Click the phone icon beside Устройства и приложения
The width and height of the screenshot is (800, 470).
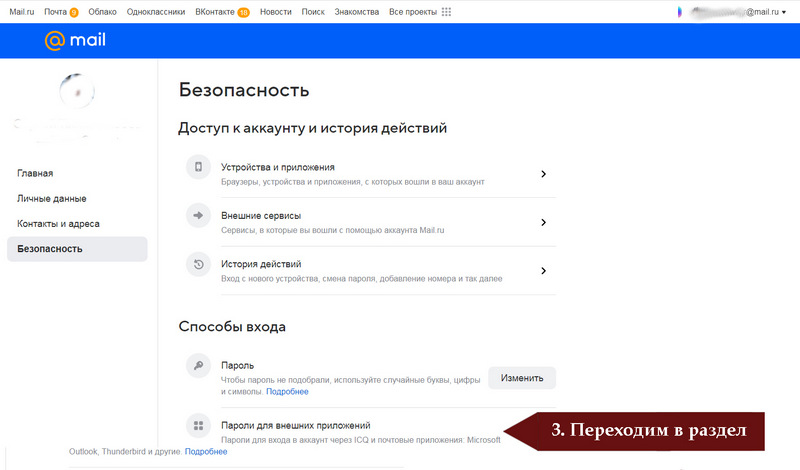coord(199,168)
